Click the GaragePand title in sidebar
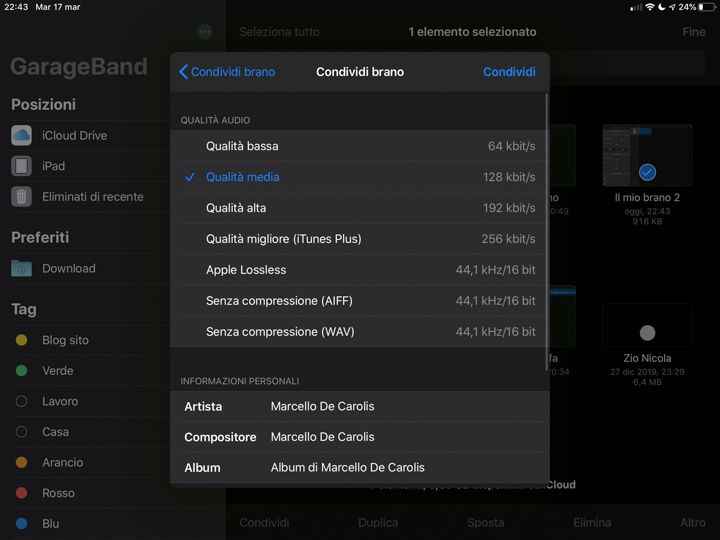The height and width of the screenshot is (540, 720). [79, 67]
